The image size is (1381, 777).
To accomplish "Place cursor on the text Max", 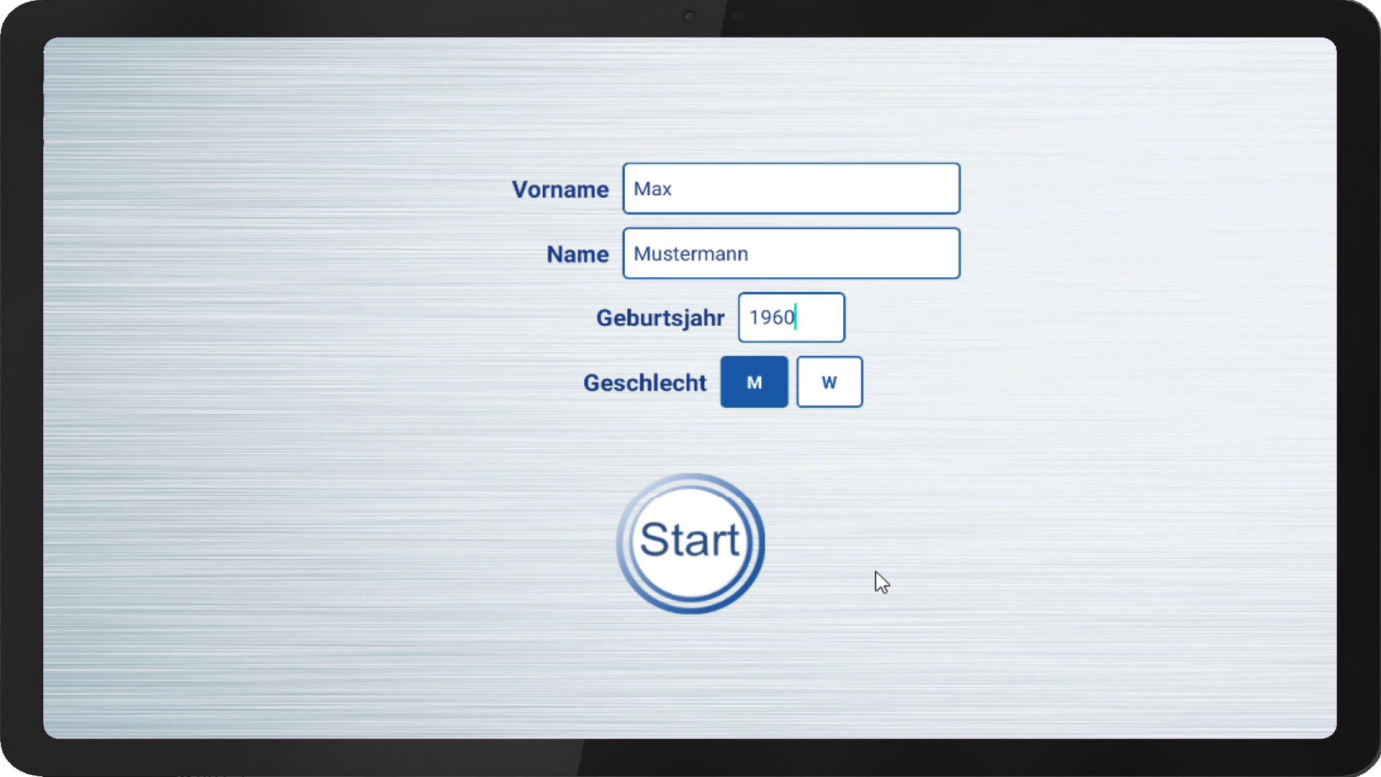I will 653,189.
